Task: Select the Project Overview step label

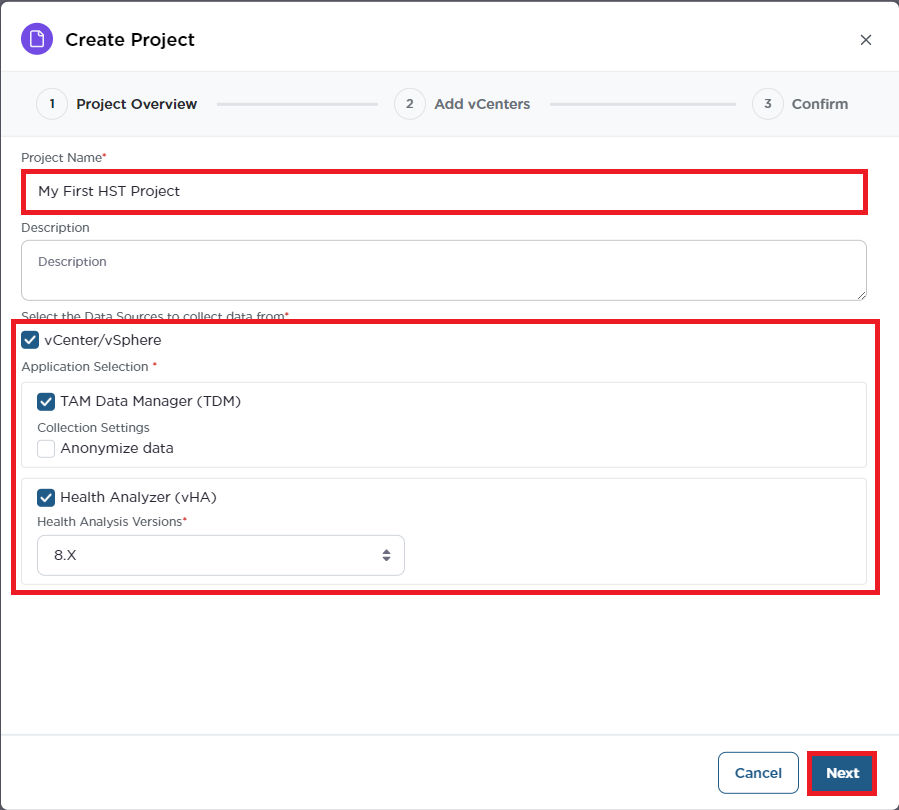Action: [x=137, y=104]
